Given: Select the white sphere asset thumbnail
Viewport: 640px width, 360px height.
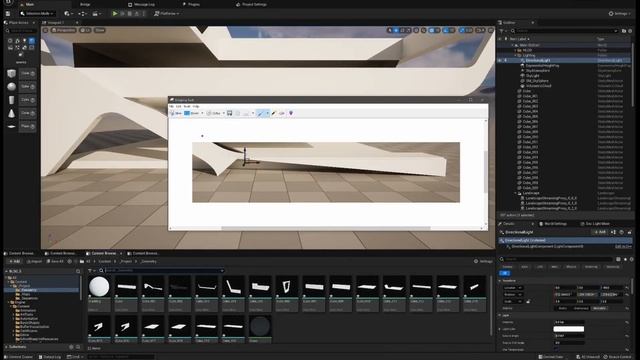Looking at the screenshot, I should [x=99, y=287].
